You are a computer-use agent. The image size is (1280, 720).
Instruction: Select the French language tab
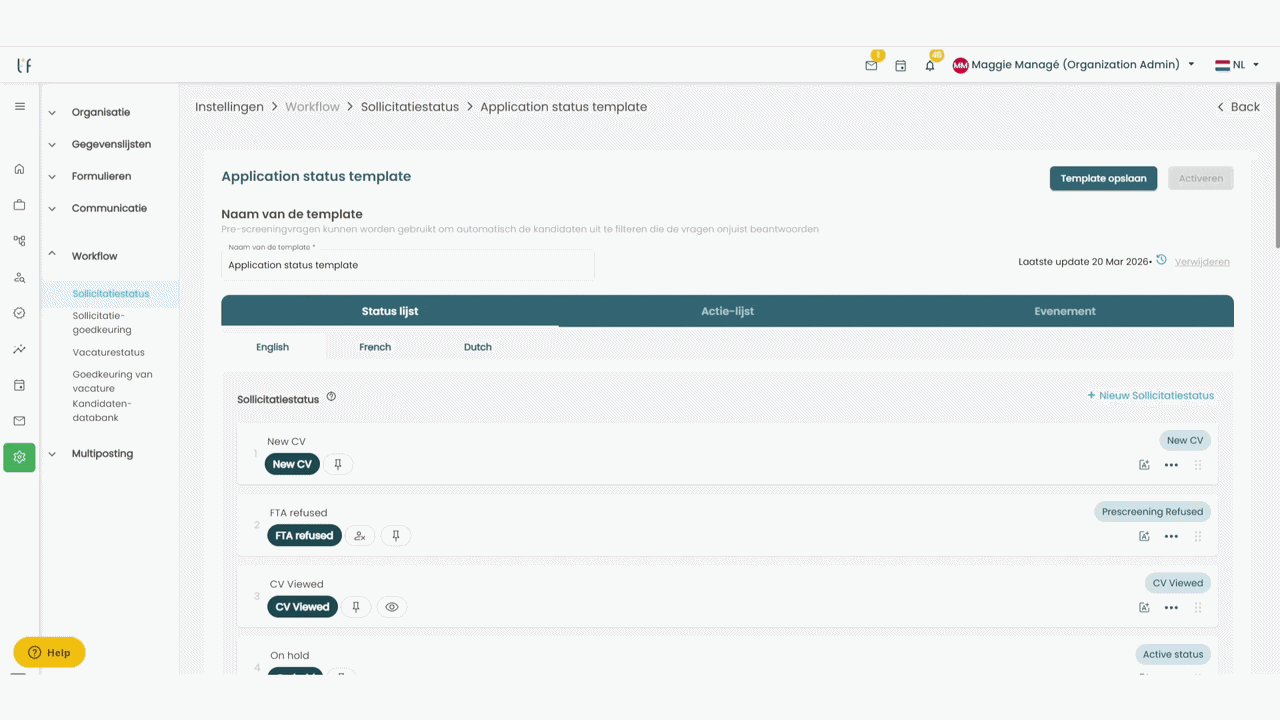tap(375, 347)
